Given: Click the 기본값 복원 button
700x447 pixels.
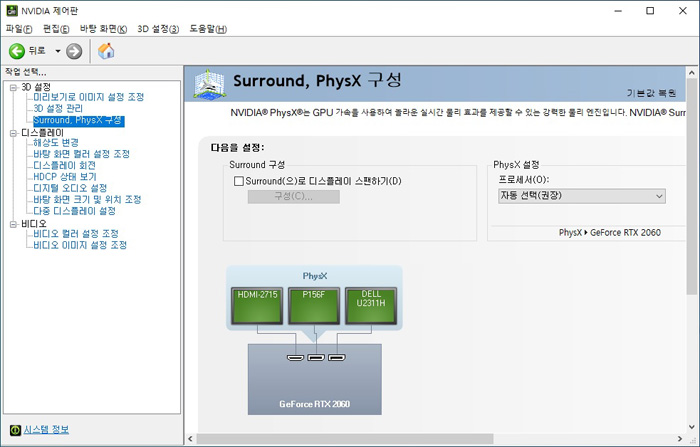Looking at the screenshot, I should pos(654,92).
